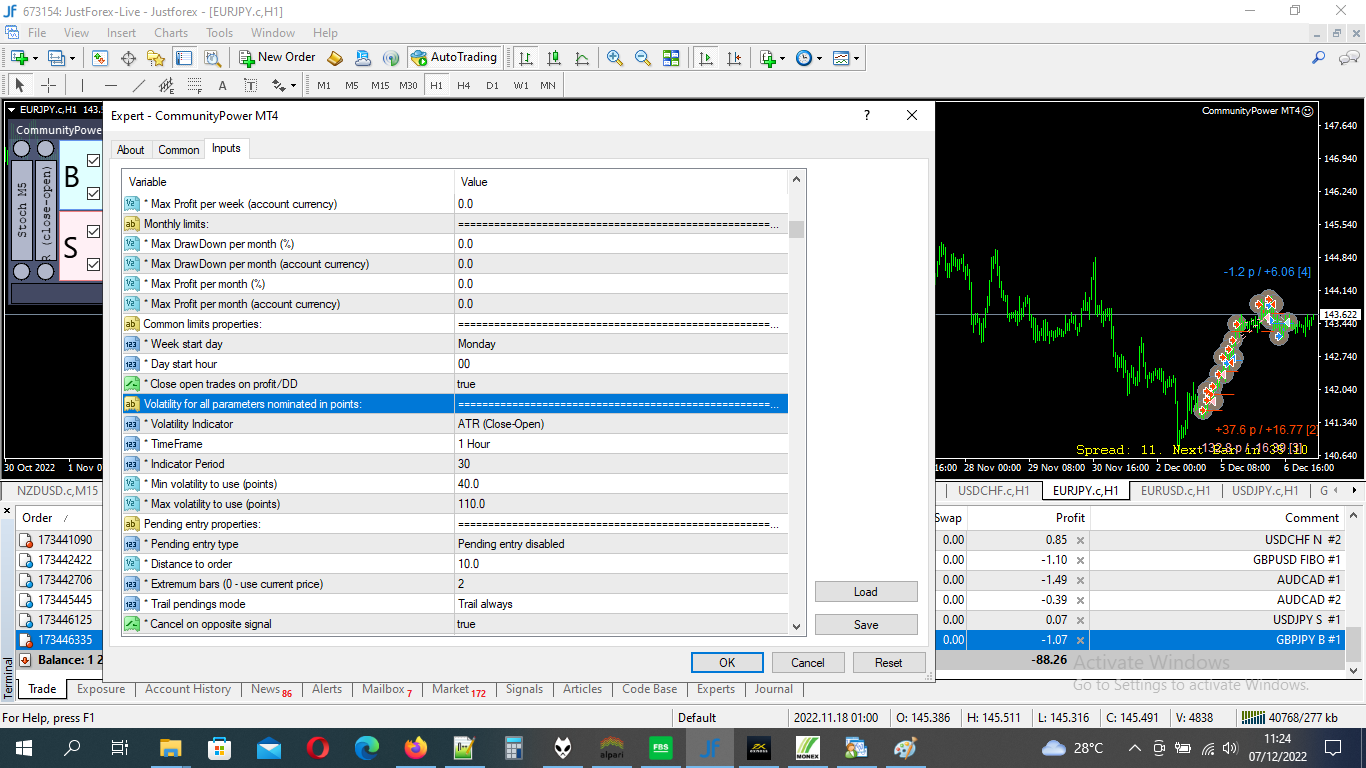Switch to the About tab
The height and width of the screenshot is (768, 1366).
131,150
